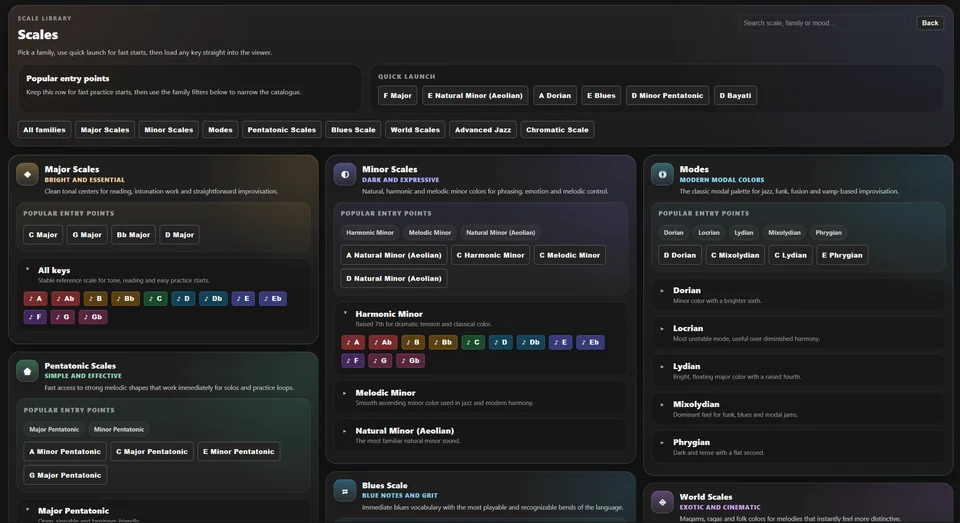Viewport: 960px width, 523px height.
Task: Toggle the Locrian chip in Modes
Action: click(709, 233)
